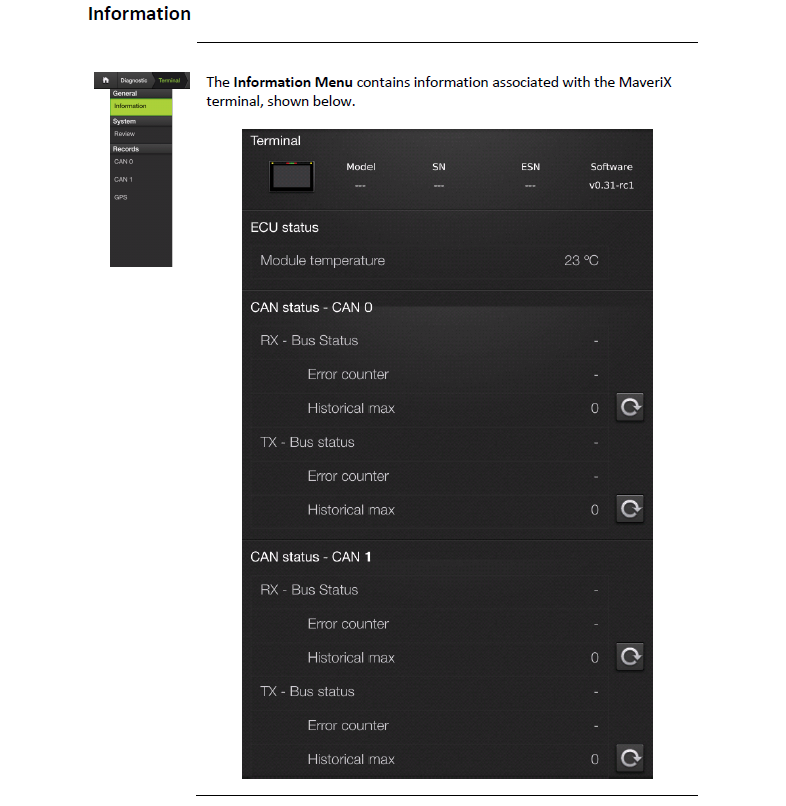Click RX - Bus Status under CAN 0
This screenshot has width=786, height=806.
tap(309, 341)
